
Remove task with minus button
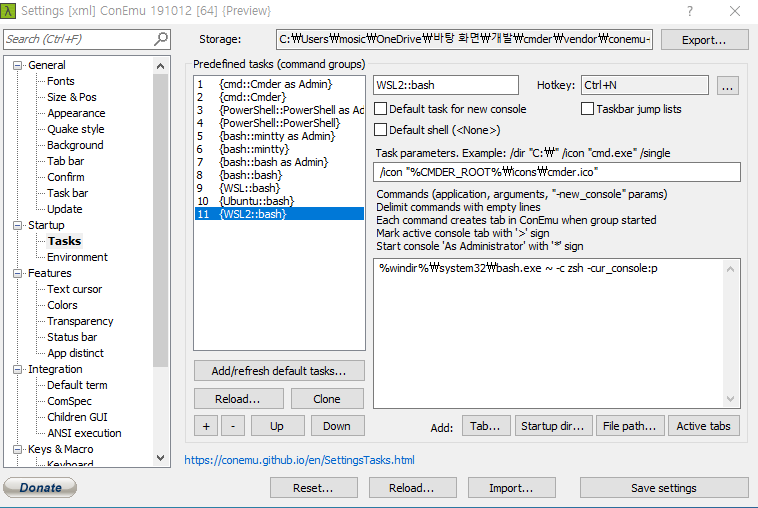click(233, 426)
